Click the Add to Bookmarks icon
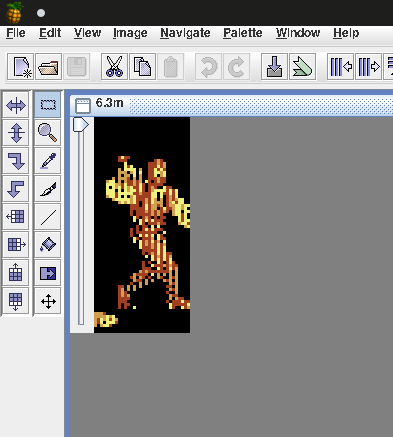393x437 pixels. tap(302, 66)
